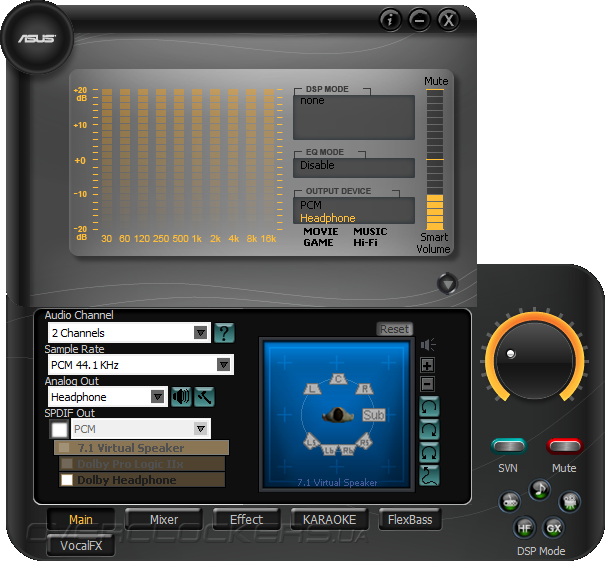Click the plus button beside speaker view
This screenshot has height=561, width=605.
pyautogui.click(x=428, y=365)
